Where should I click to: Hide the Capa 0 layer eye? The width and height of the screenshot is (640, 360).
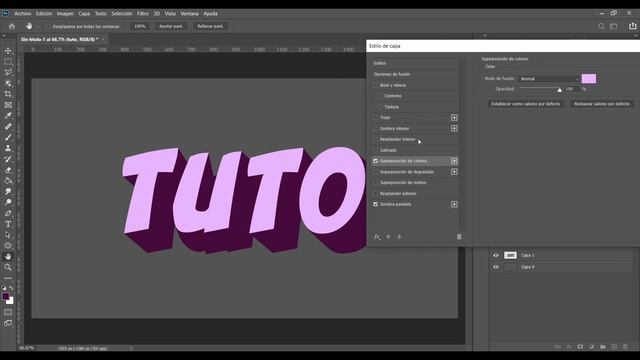[496, 267]
